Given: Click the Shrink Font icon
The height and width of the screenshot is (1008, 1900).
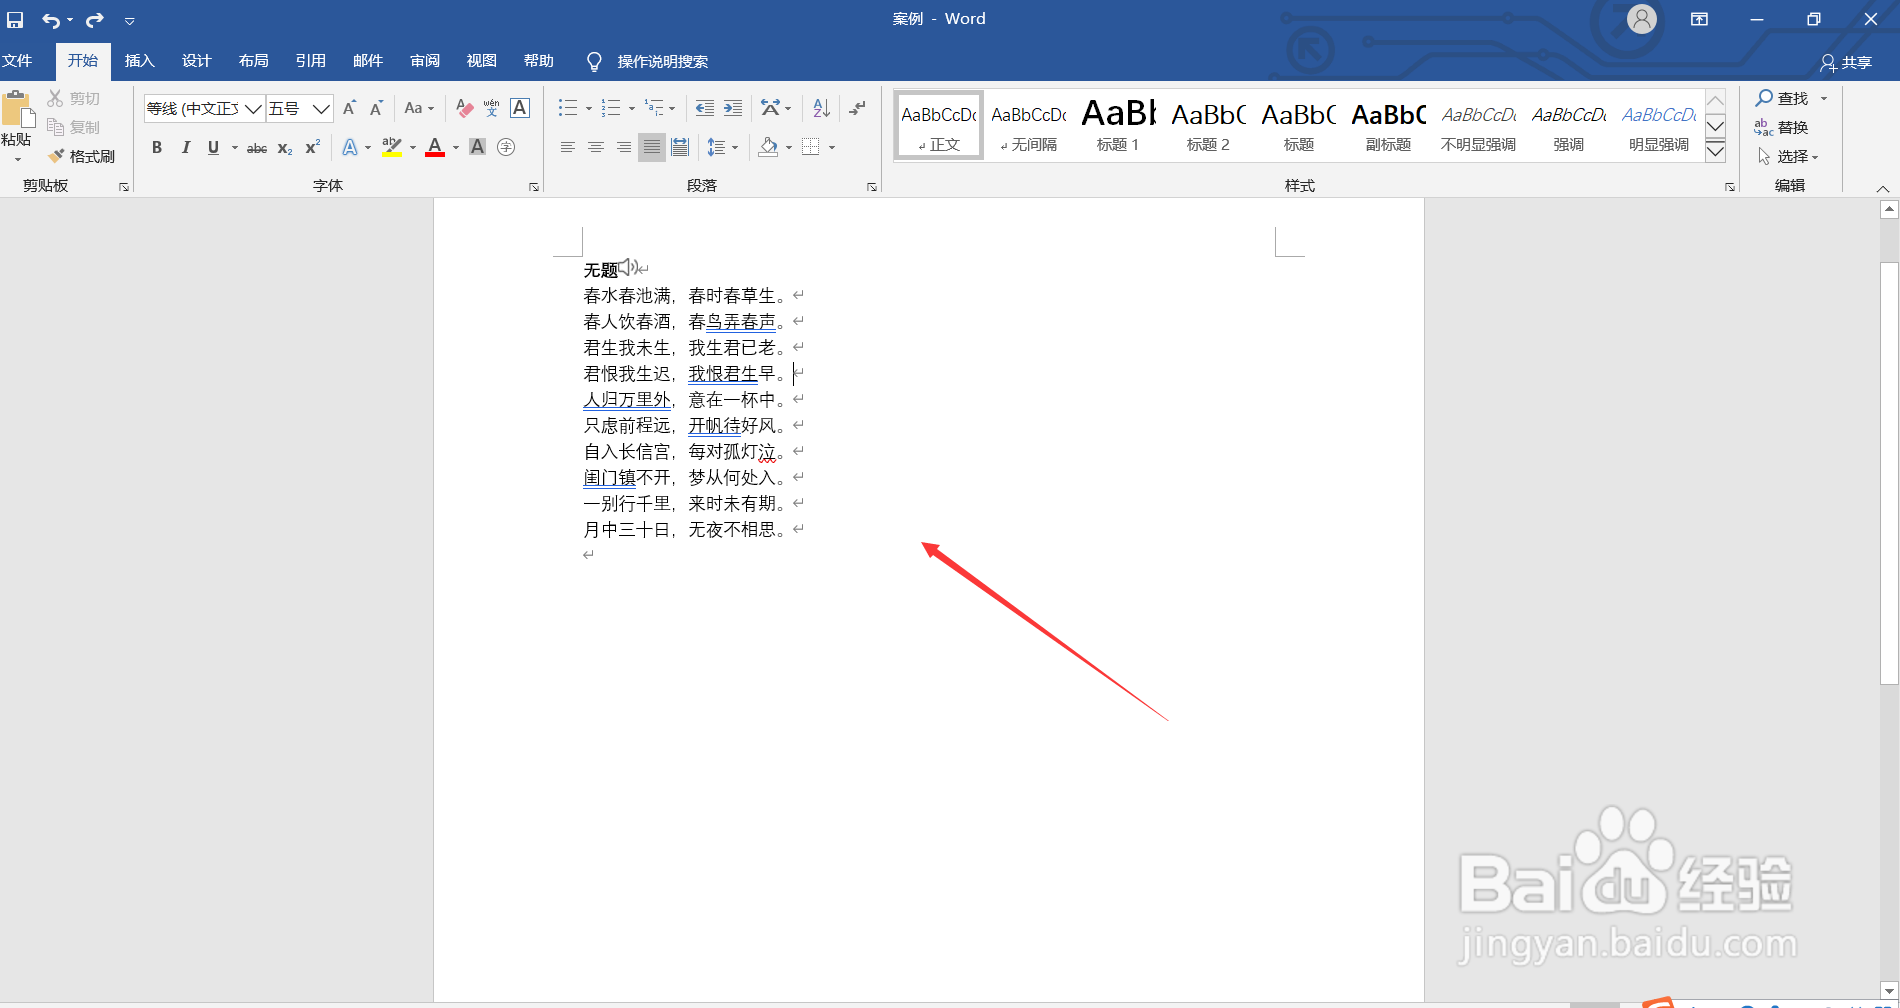Looking at the screenshot, I should coord(376,108).
